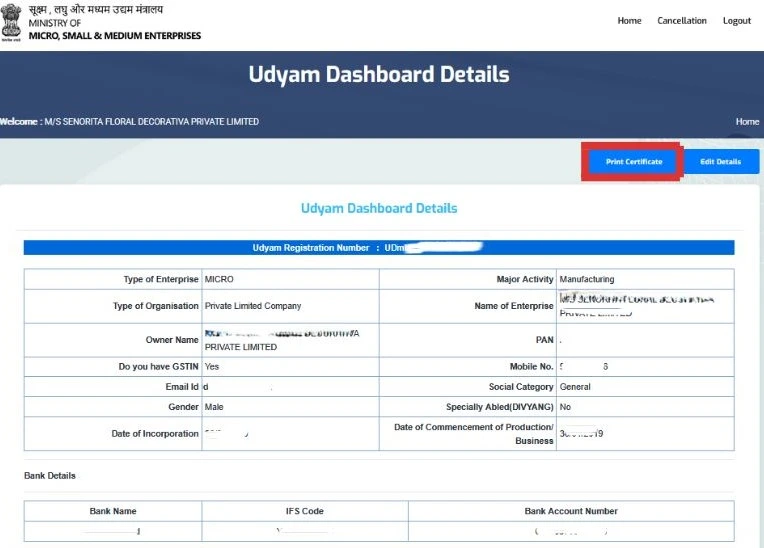Viewport: 764px width, 548px height.
Task: Click the 'Gender' label
Action: pyautogui.click(x=183, y=407)
